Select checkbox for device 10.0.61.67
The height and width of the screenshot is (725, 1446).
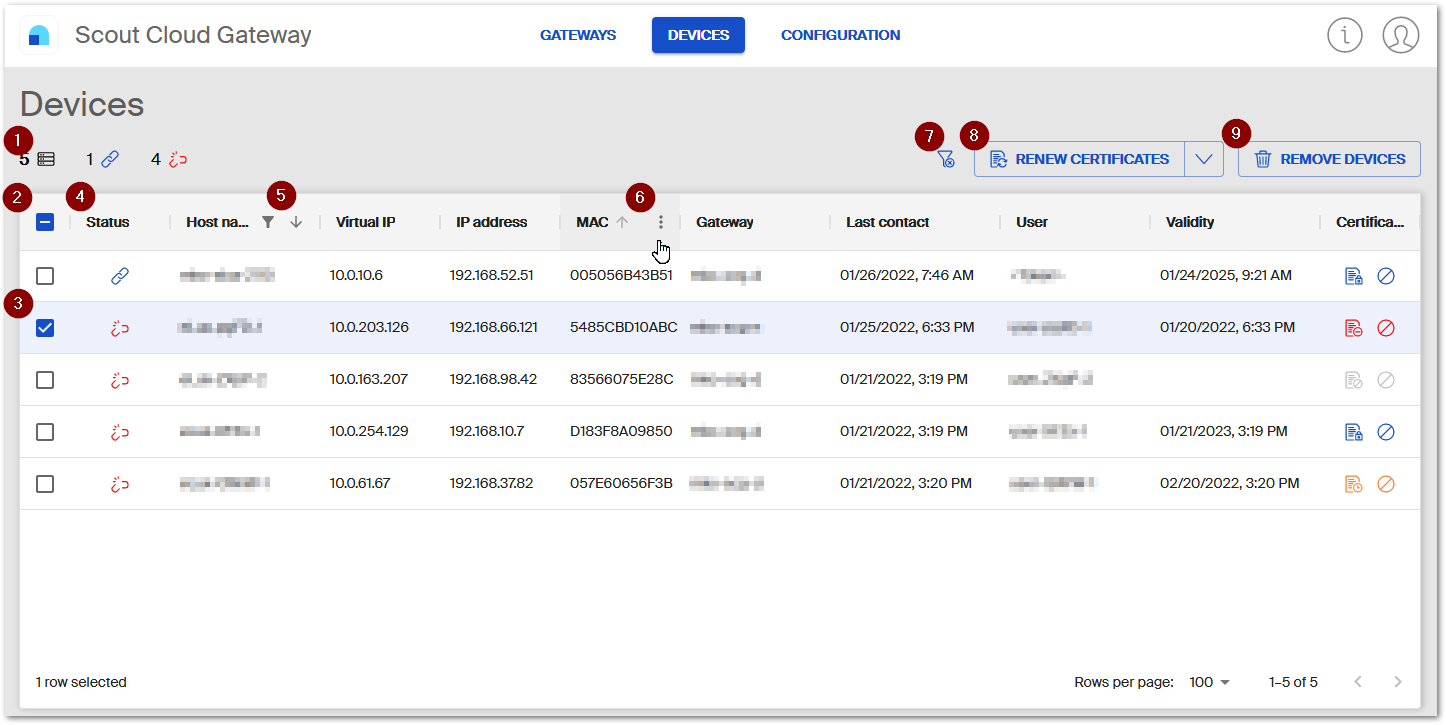[45, 484]
